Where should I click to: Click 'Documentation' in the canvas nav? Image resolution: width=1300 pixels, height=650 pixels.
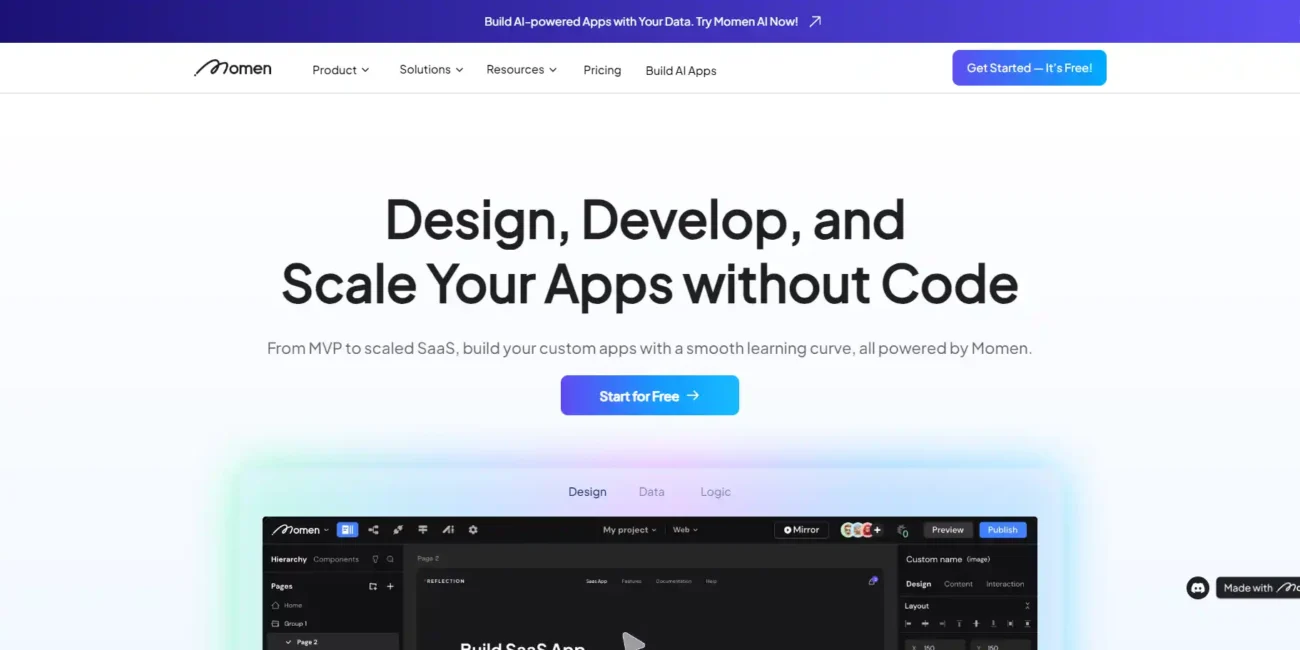pos(673,581)
